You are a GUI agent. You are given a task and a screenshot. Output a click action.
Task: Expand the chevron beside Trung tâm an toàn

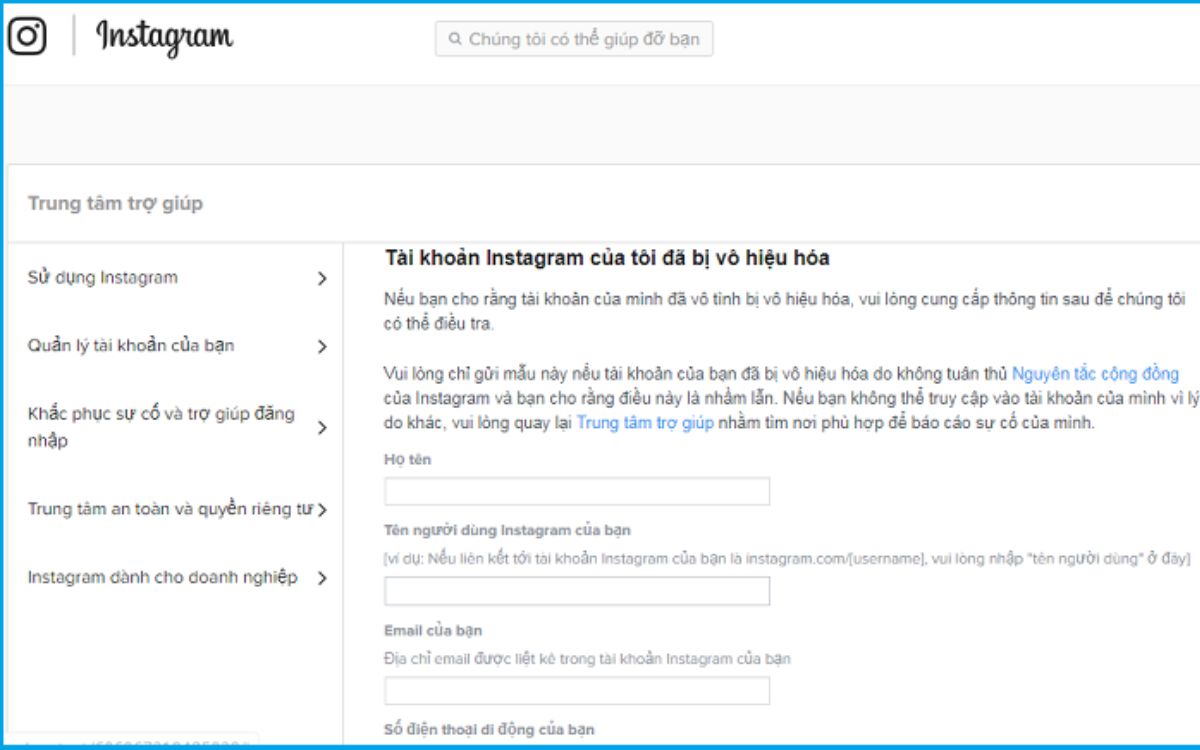click(322, 510)
